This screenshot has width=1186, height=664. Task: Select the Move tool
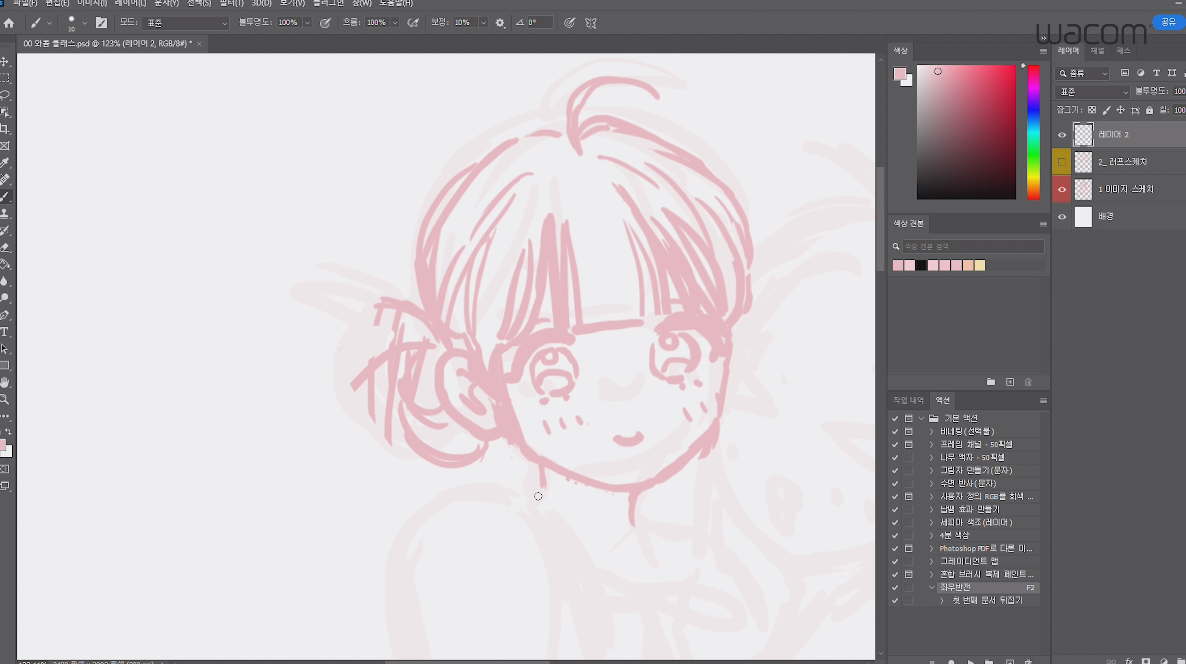[5, 61]
